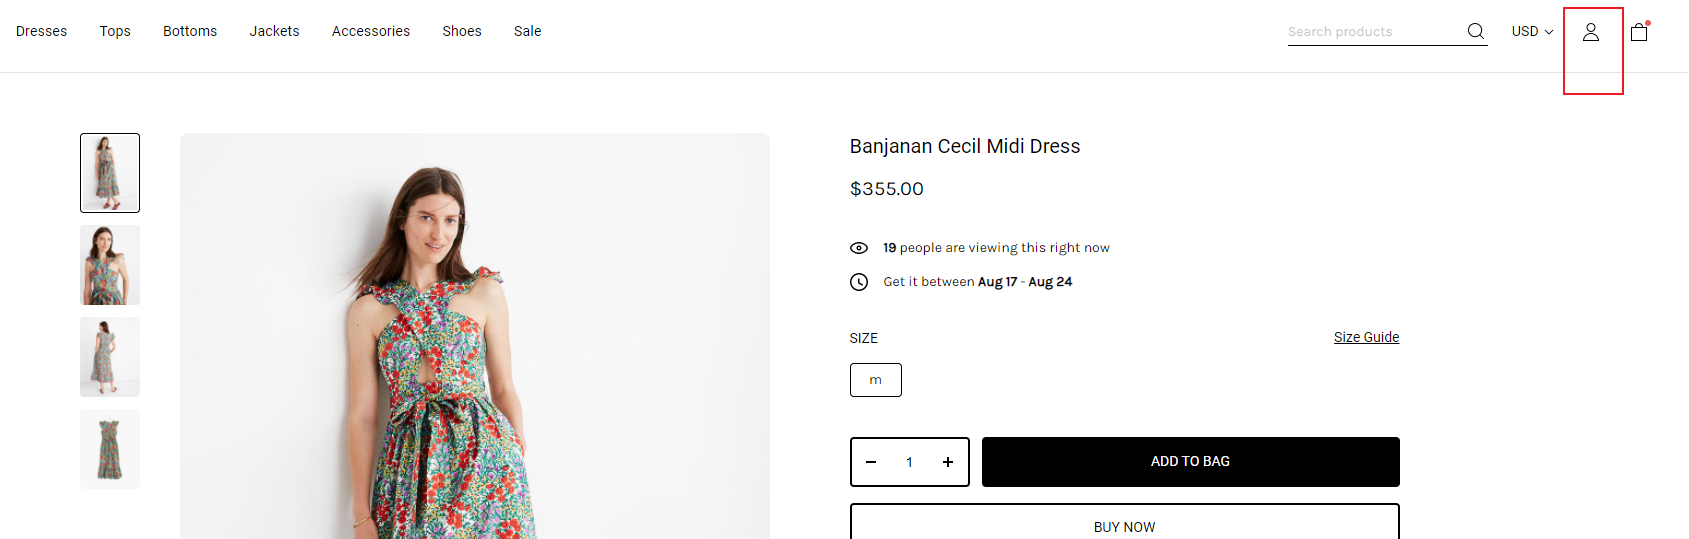Click the search magnifier icon
Viewport: 1689px width, 539px height.
pyautogui.click(x=1475, y=31)
